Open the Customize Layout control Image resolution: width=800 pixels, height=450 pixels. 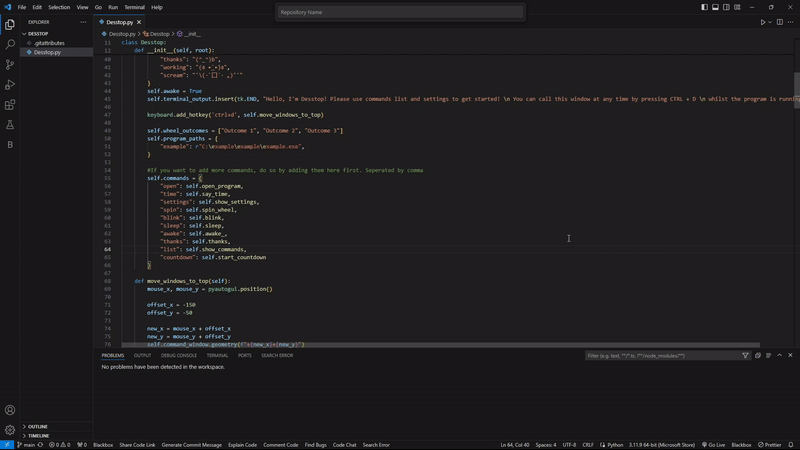[737, 7]
